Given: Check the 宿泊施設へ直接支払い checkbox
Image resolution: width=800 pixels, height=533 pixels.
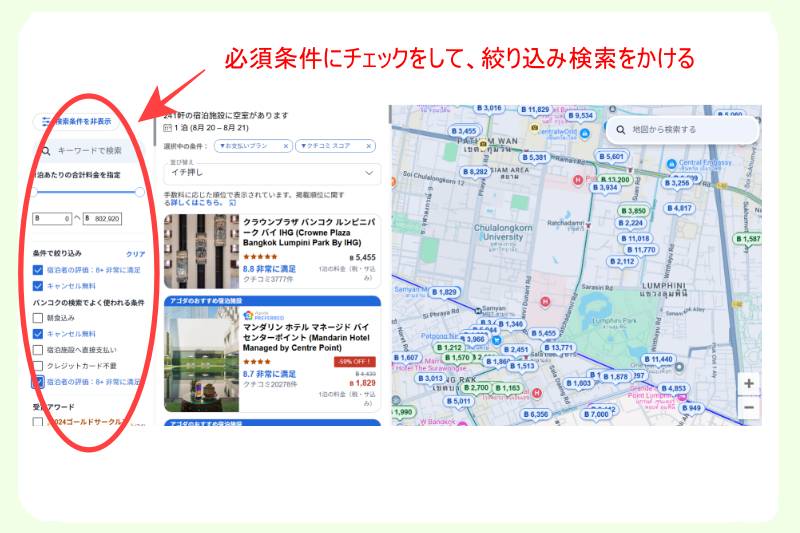Looking at the screenshot, I should 38,350.
